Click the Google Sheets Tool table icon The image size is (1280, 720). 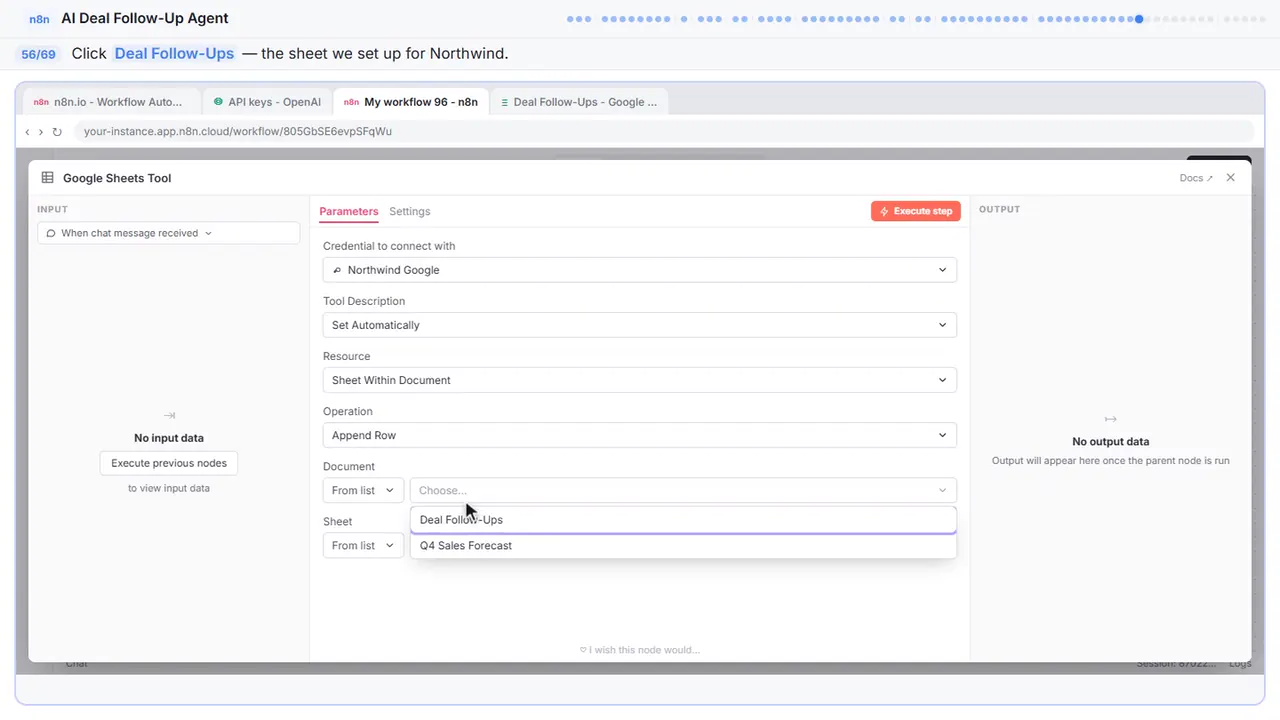coord(47,178)
